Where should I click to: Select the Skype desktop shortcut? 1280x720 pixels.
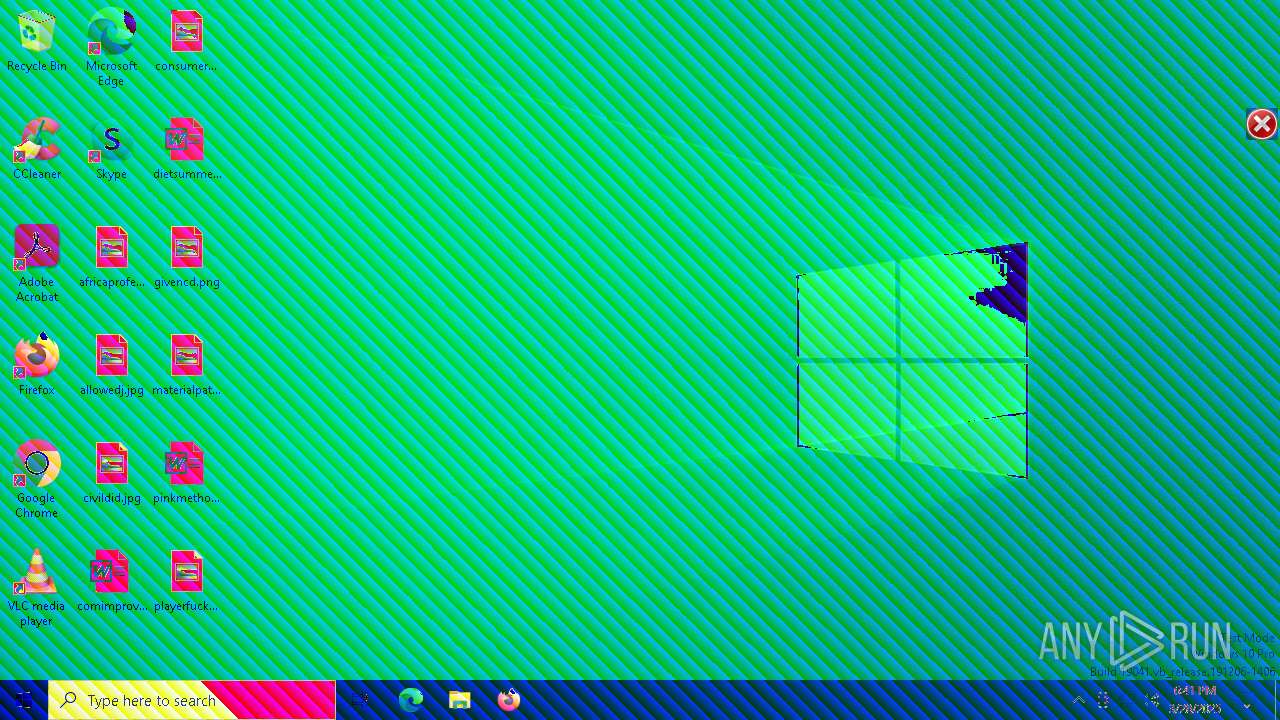pyautogui.click(x=111, y=150)
